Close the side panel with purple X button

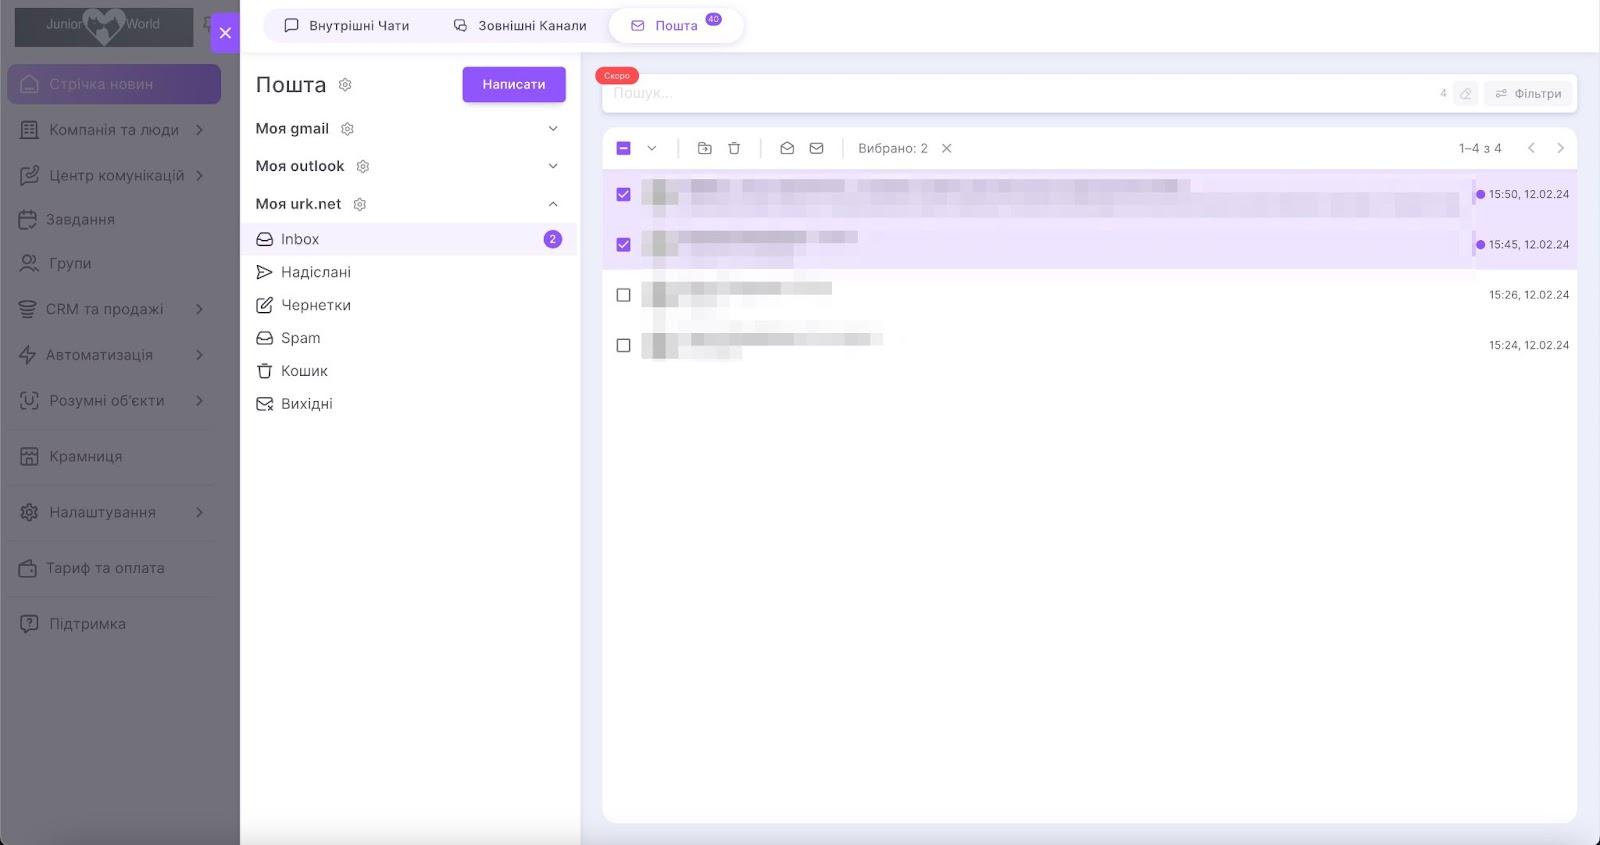(x=225, y=33)
